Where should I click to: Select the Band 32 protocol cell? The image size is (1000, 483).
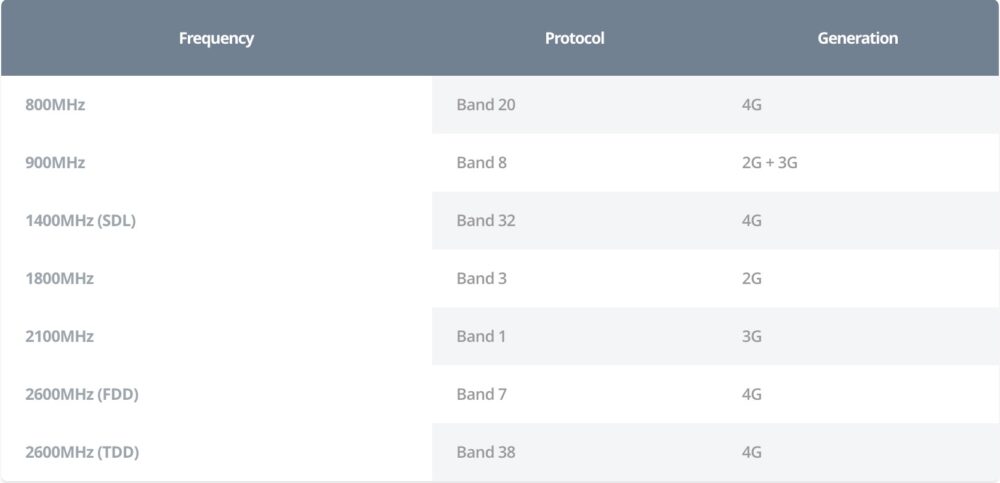(x=486, y=220)
